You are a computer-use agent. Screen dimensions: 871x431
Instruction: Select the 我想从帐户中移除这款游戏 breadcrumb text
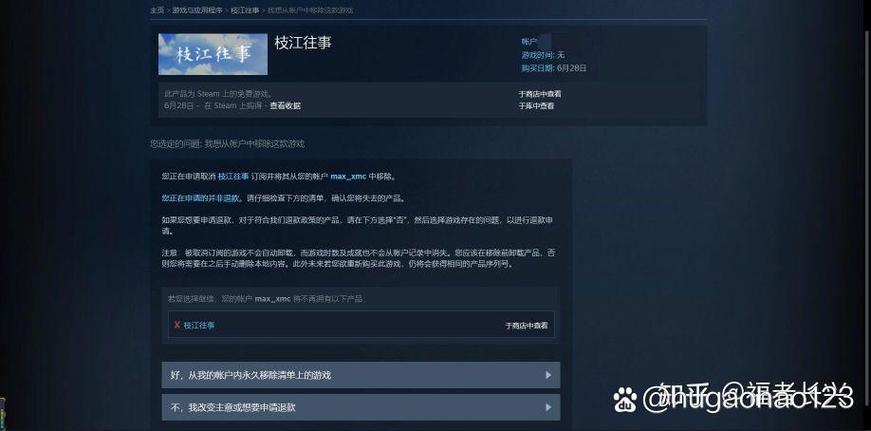coord(310,10)
